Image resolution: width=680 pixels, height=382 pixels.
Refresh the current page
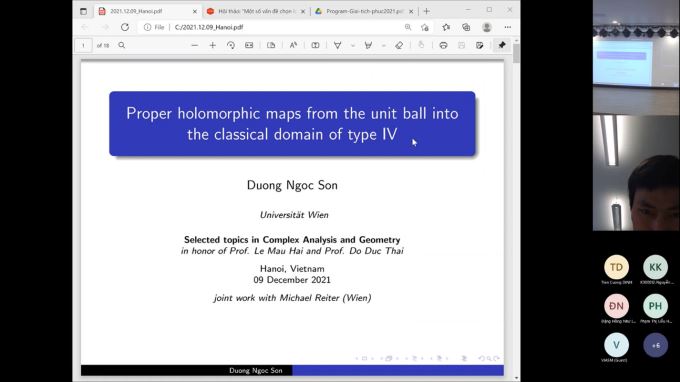(x=125, y=27)
